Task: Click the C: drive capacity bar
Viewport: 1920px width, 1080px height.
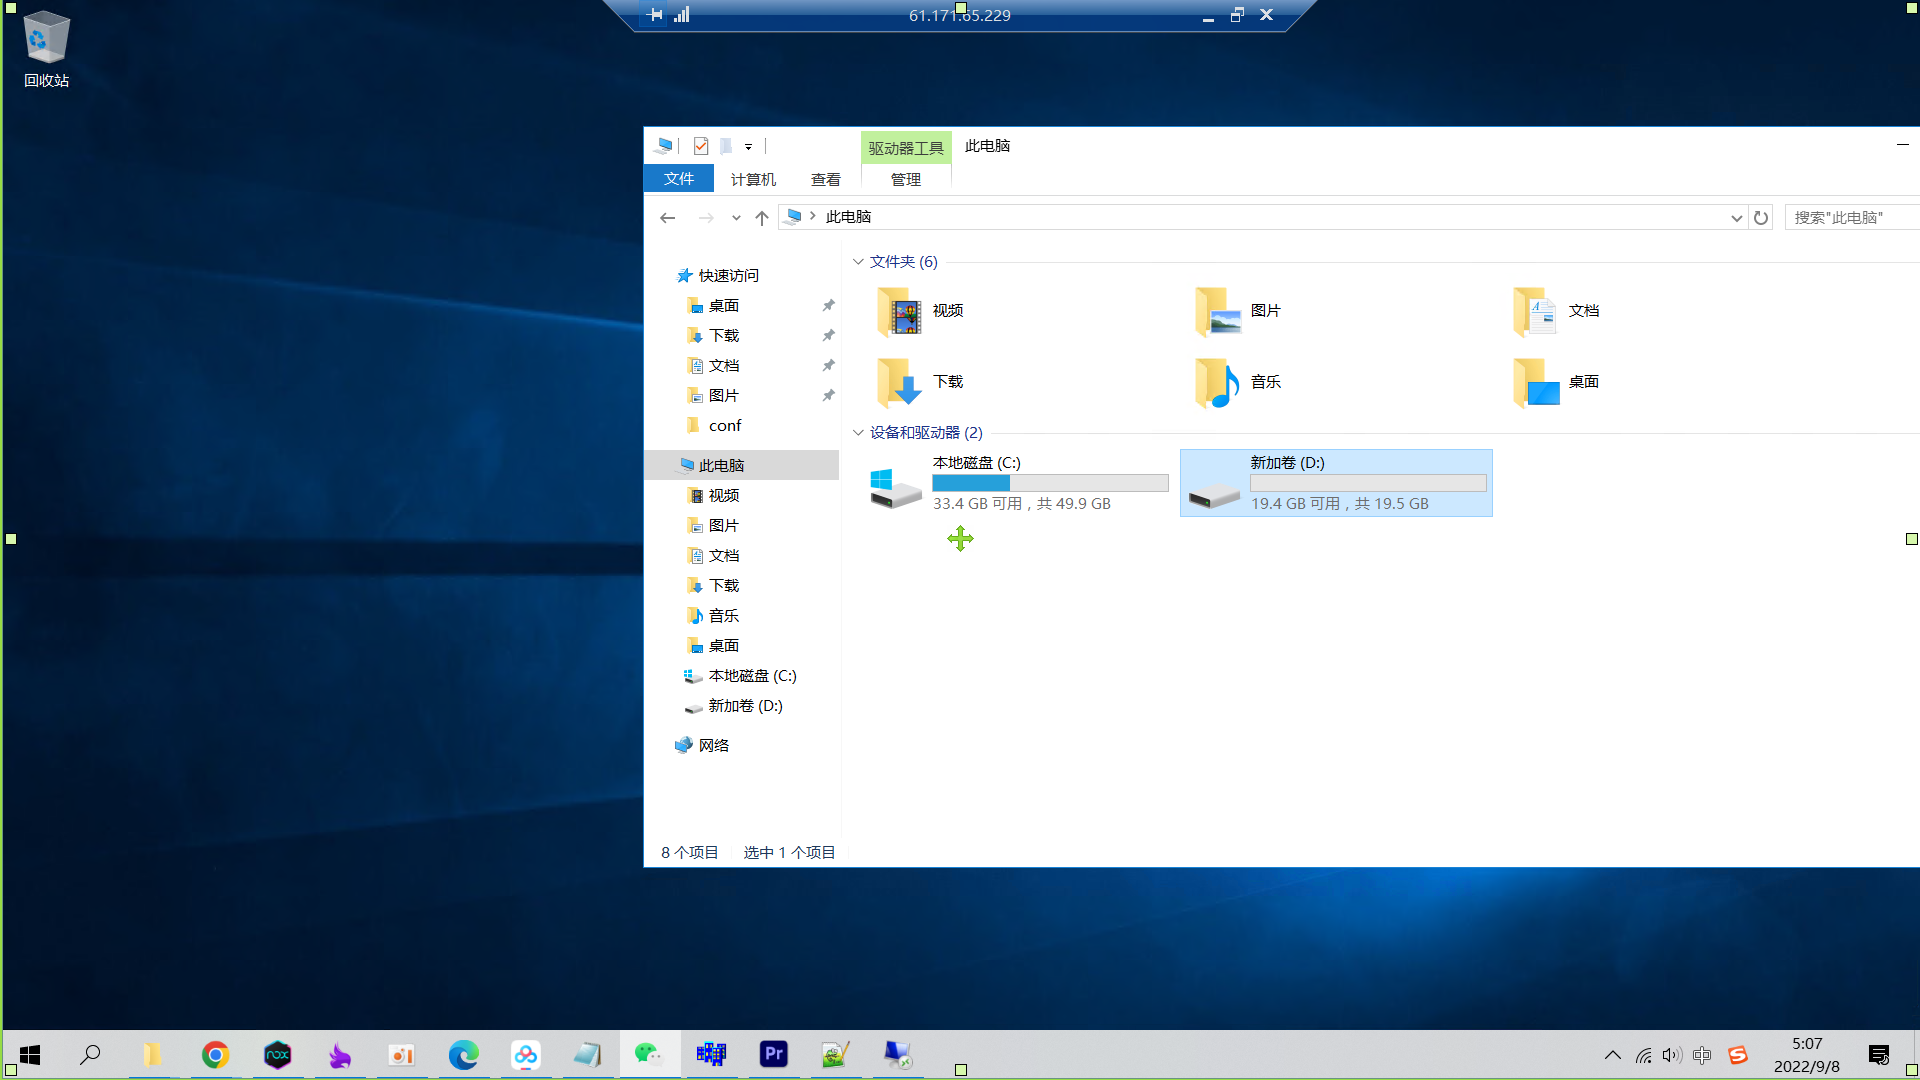Action: tap(1049, 483)
